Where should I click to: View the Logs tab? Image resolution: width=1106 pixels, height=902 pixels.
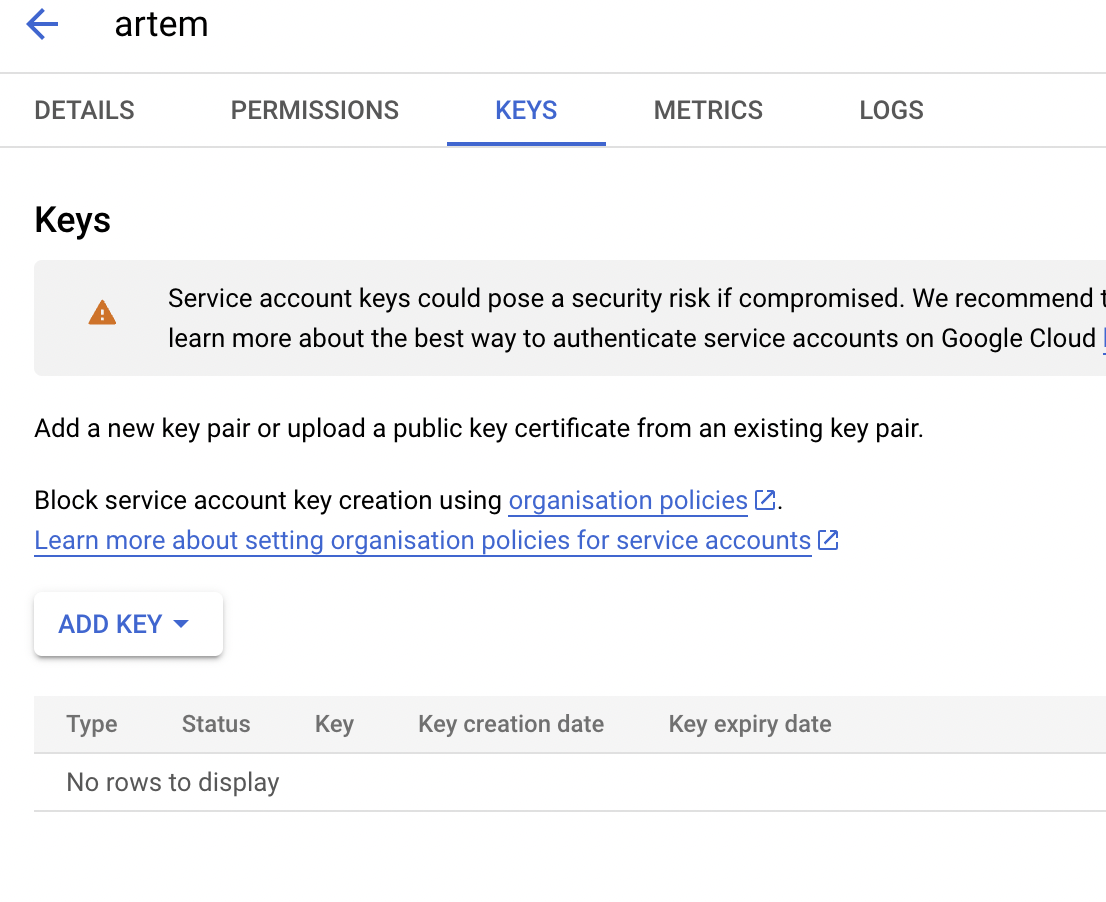tap(891, 110)
